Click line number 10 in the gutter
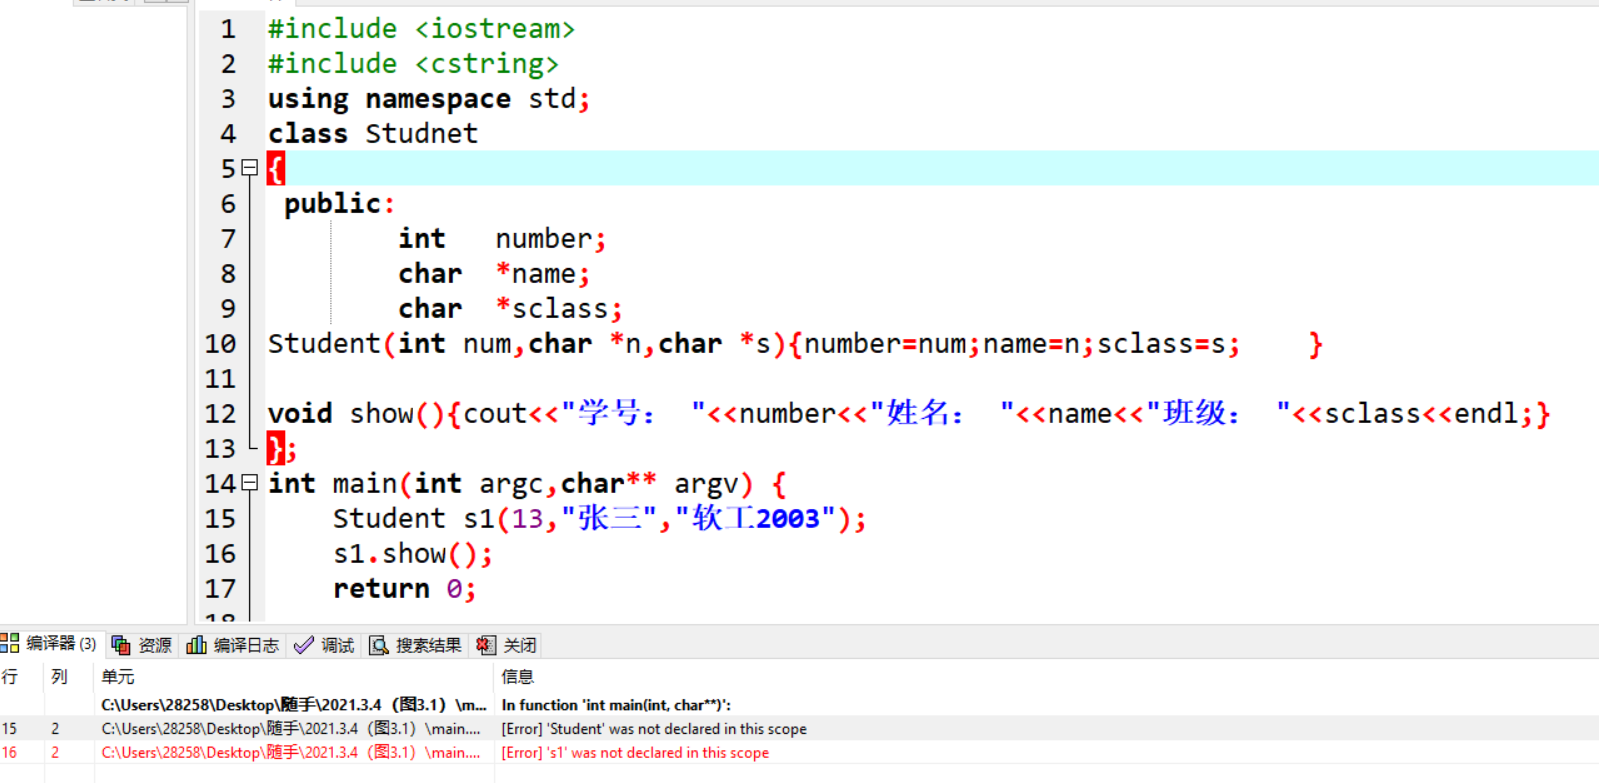1599x783 pixels. click(220, 344)
